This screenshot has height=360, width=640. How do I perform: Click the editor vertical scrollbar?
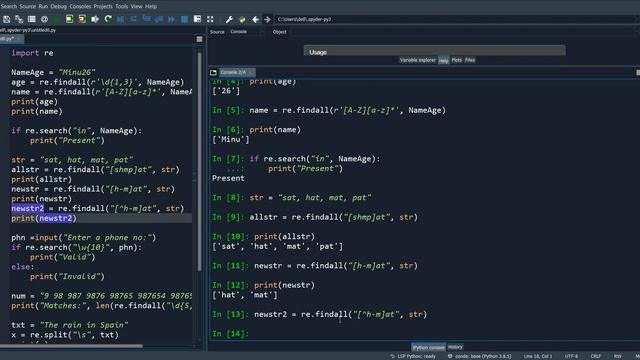coord(199,162)
